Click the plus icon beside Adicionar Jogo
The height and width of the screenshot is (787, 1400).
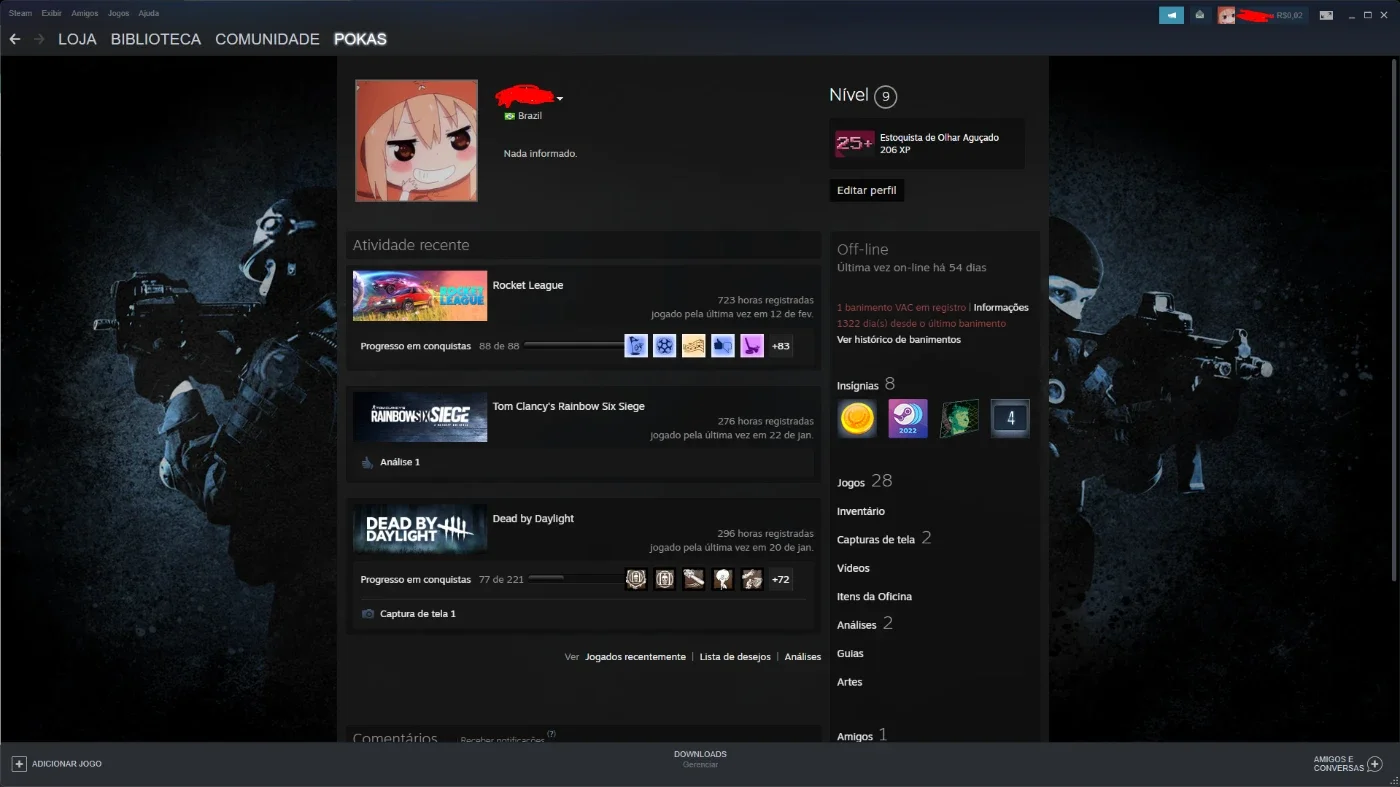tap(19, 764)
